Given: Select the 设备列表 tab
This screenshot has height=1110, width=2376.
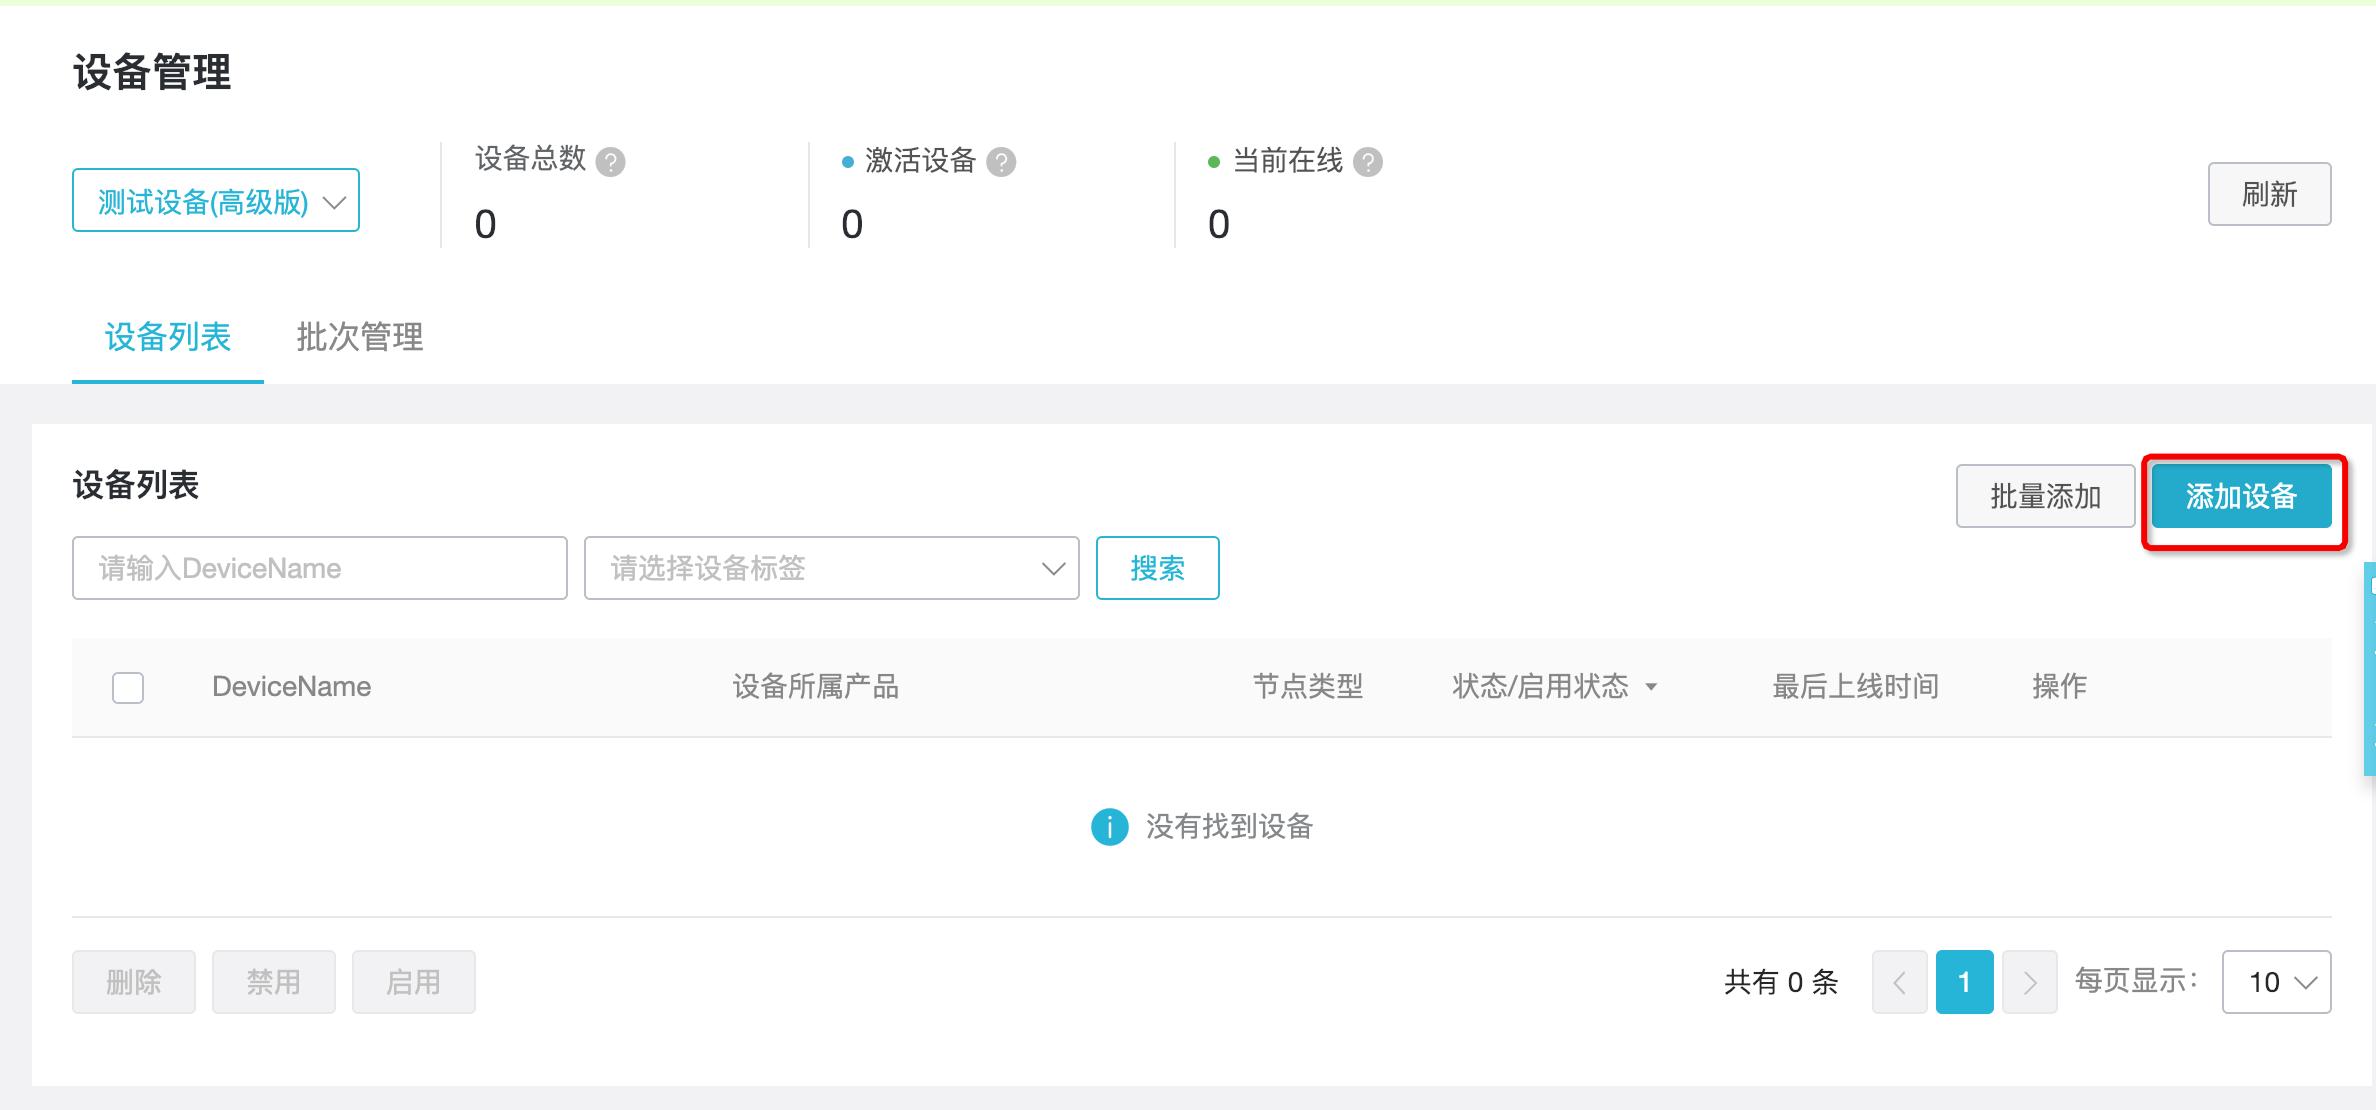Looking at the screenshot, I should [x=167, y=339].
